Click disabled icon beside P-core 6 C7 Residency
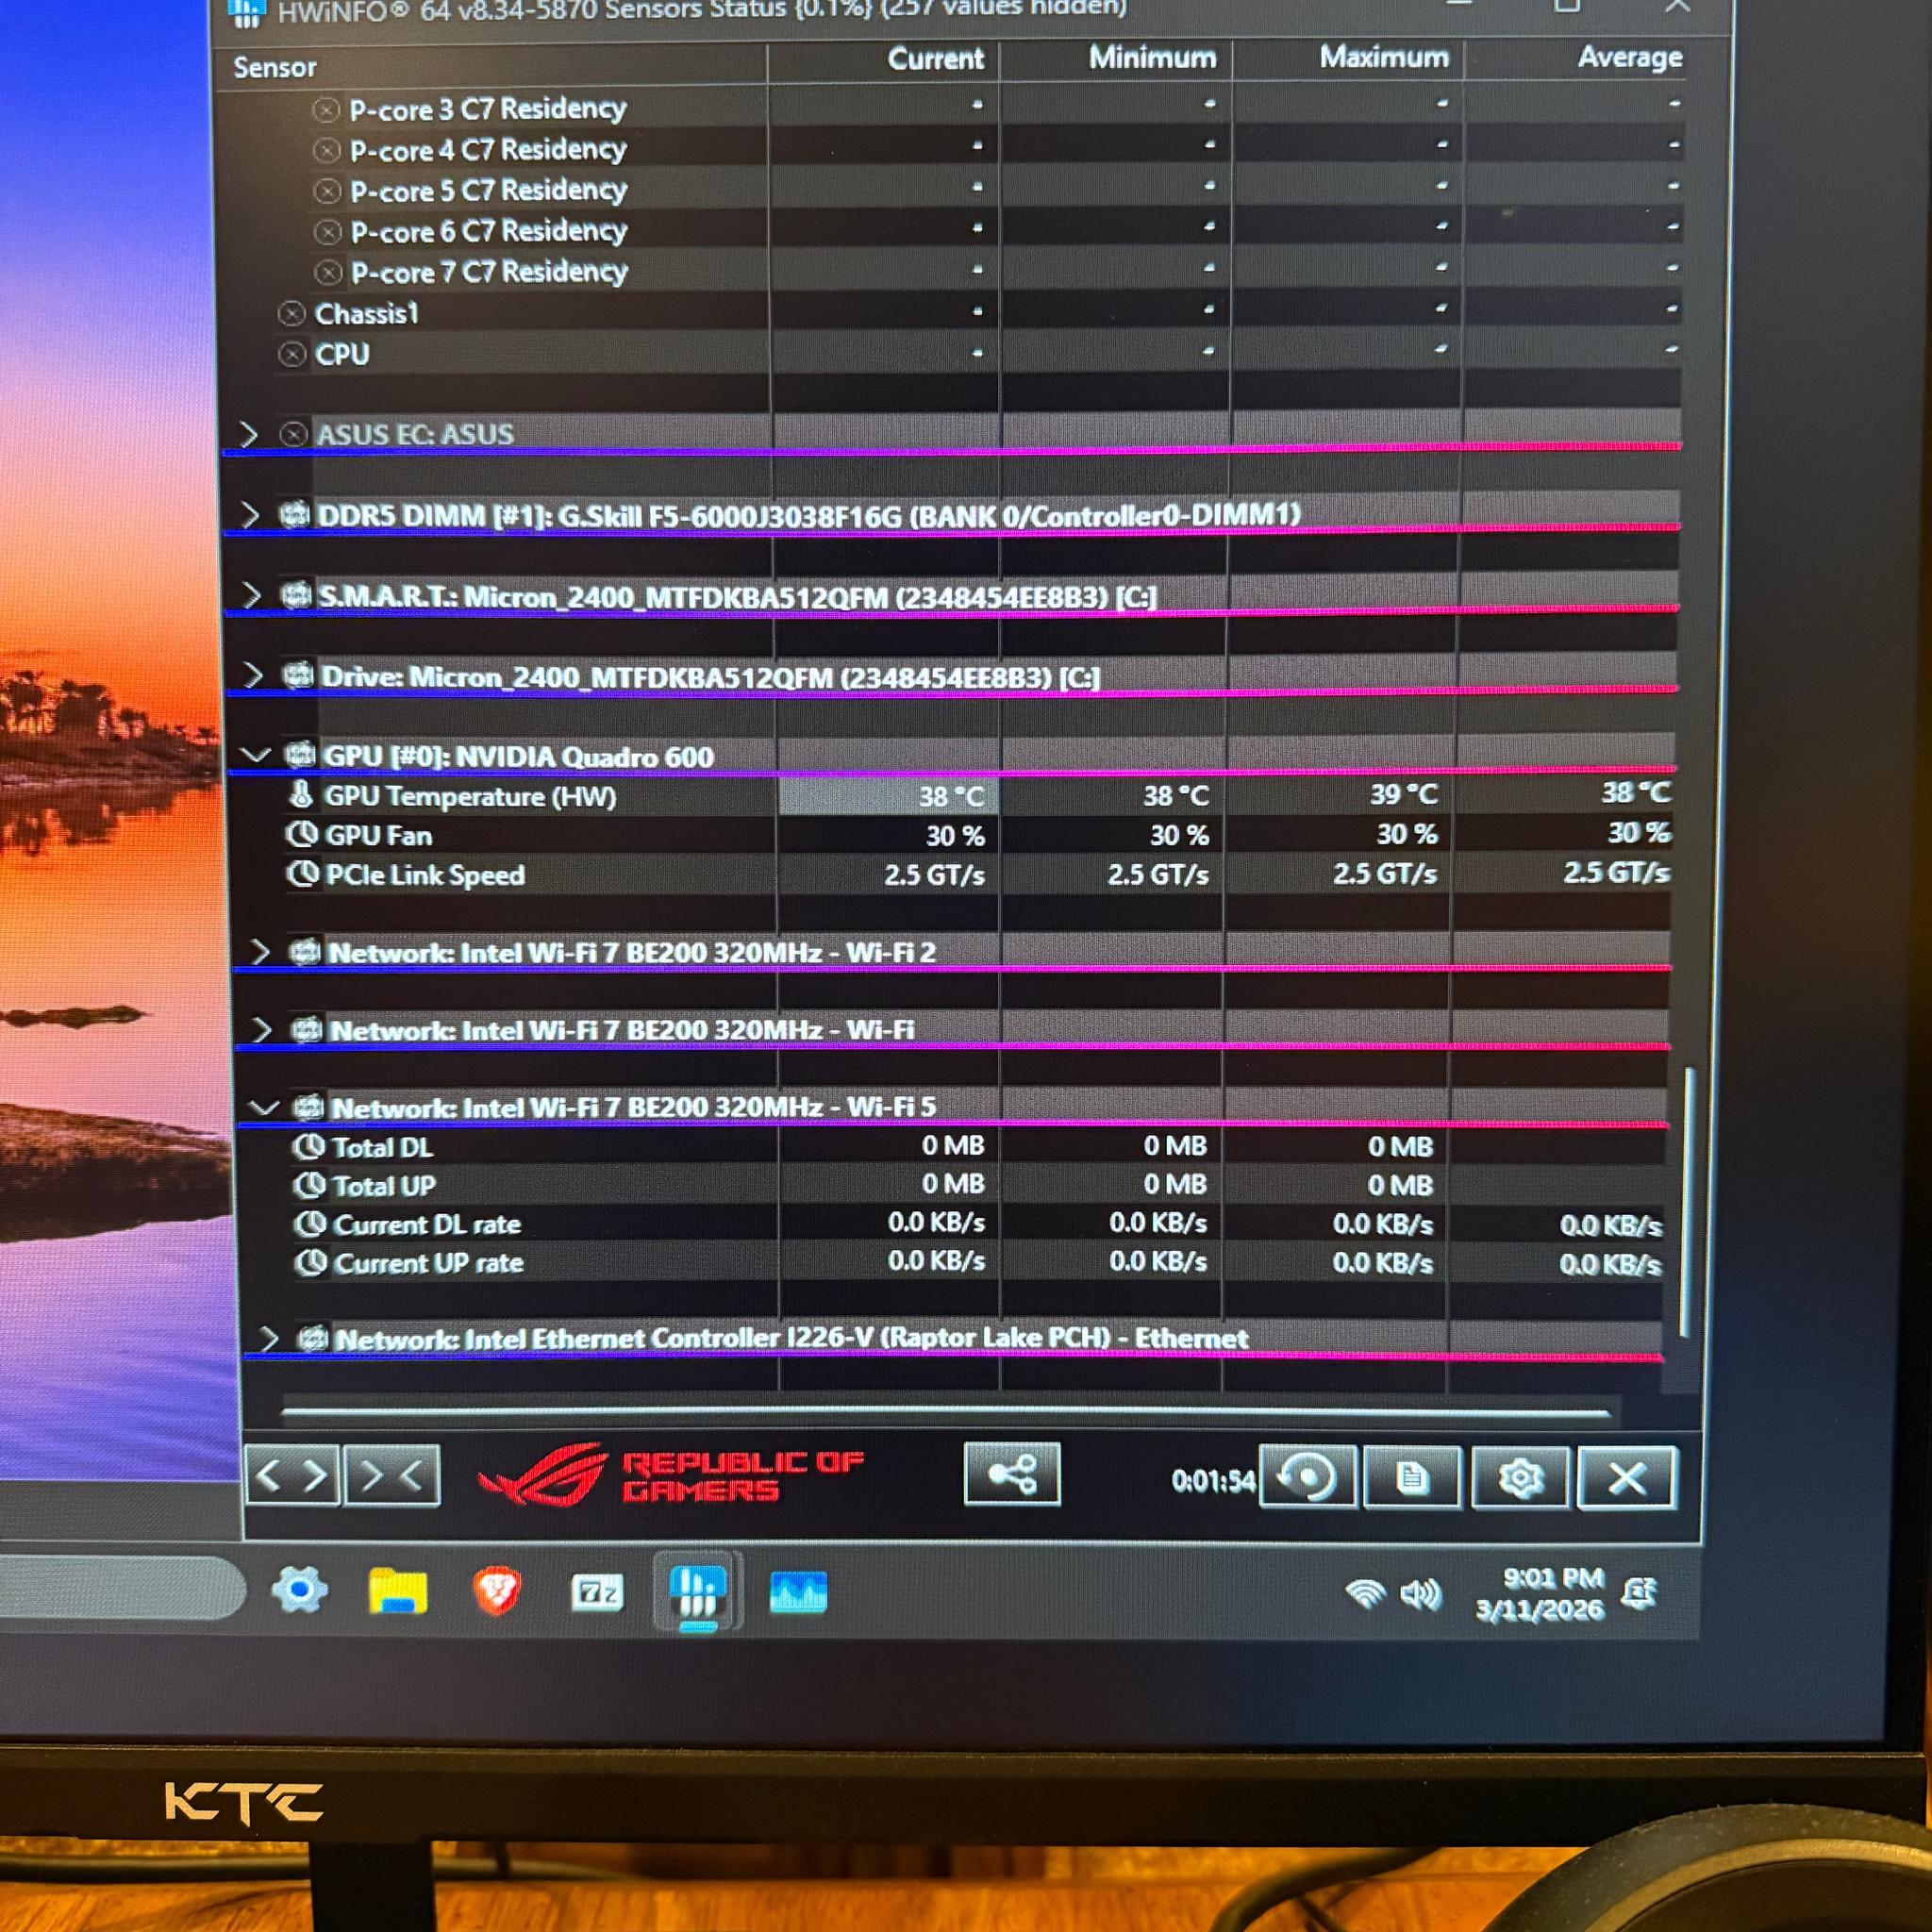 tap(328, 232)
